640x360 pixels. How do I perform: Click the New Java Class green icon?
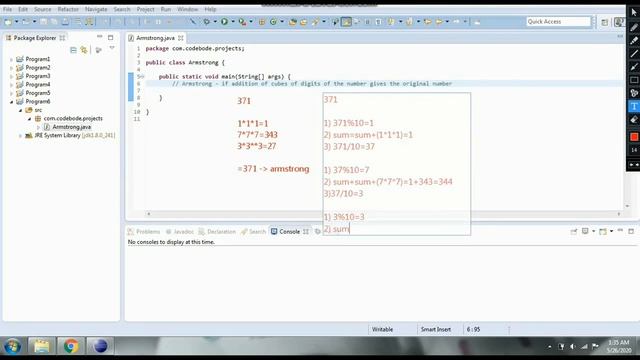coord(273,22)
